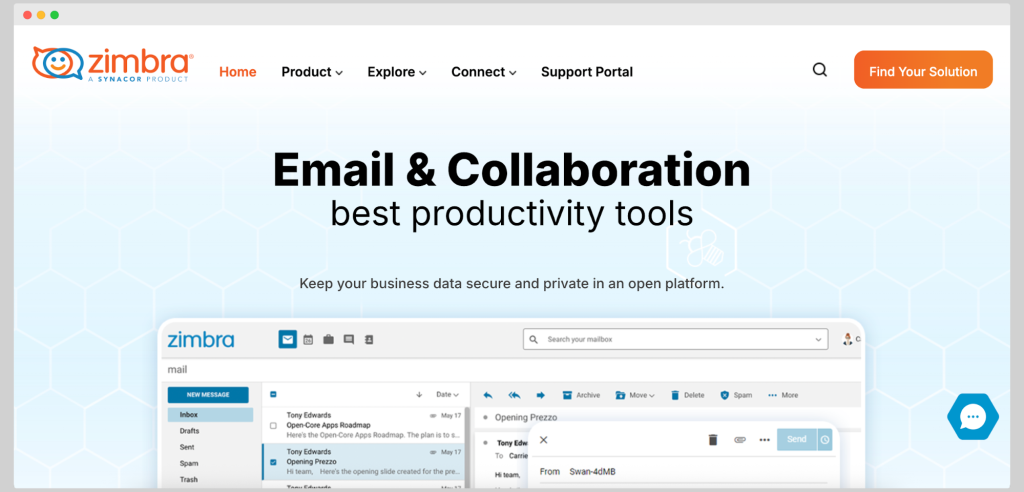Open the Briefcase icon in Zimbra app bar
The image size is (1024, 492).
tap(328, 340)
